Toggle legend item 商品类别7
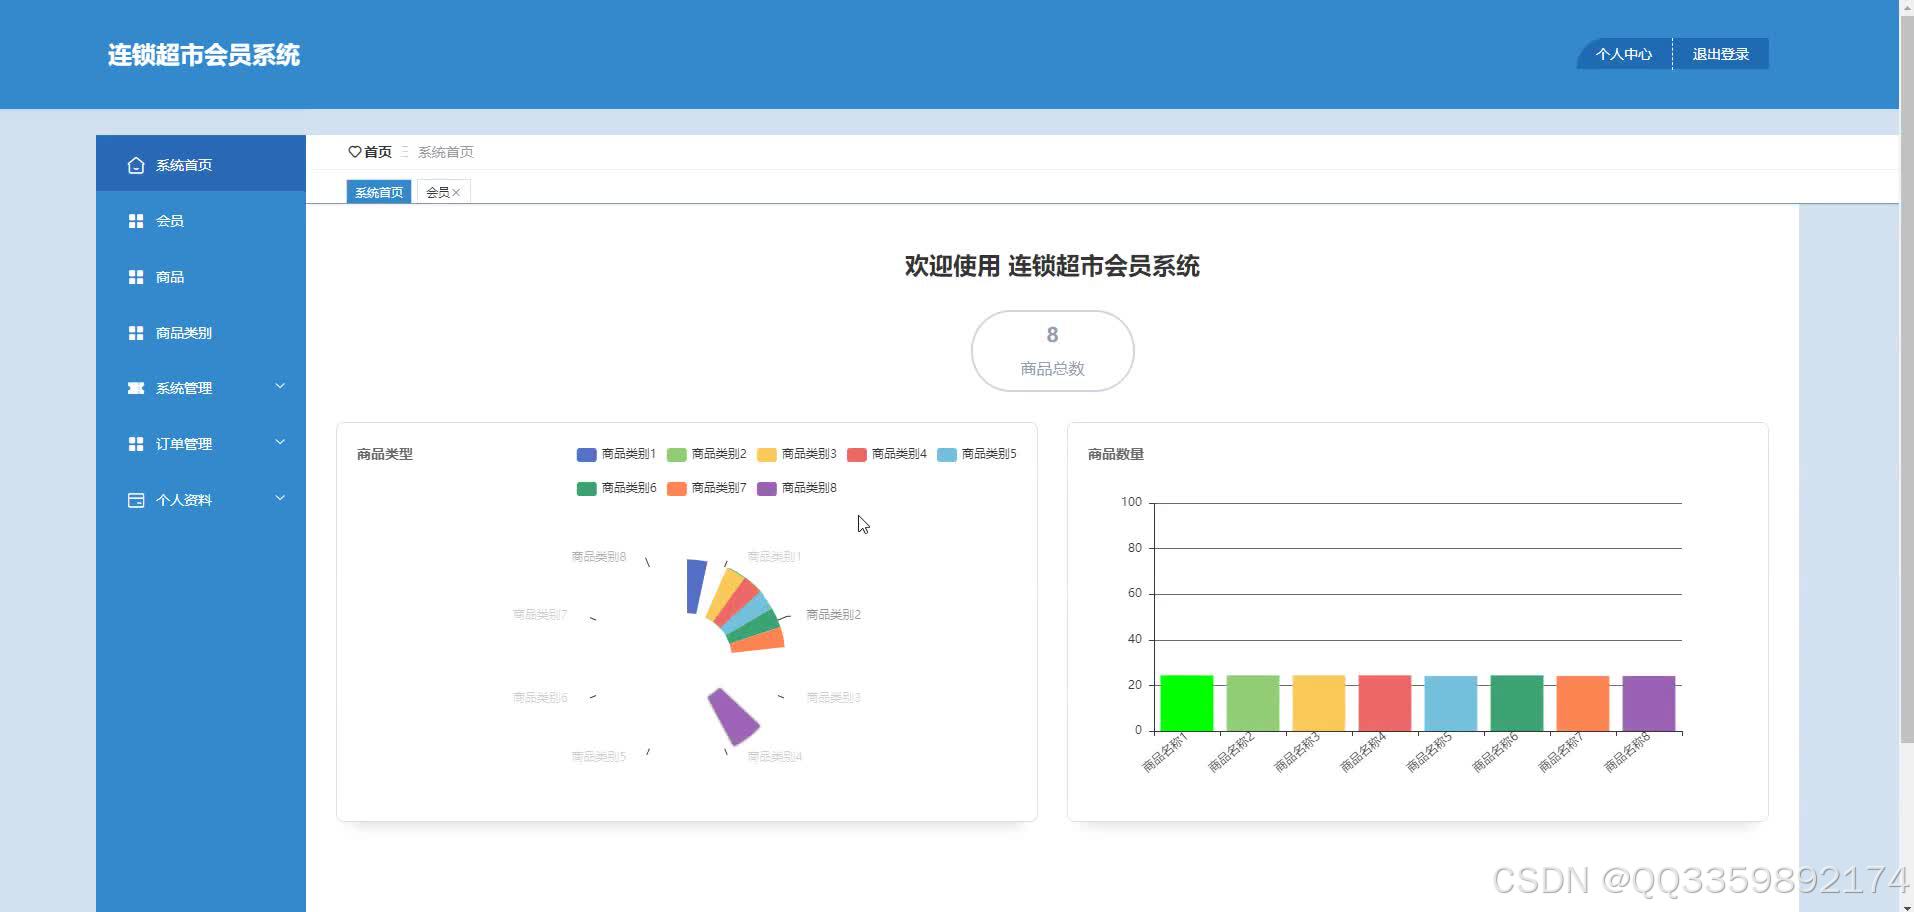 click(706, 488)
